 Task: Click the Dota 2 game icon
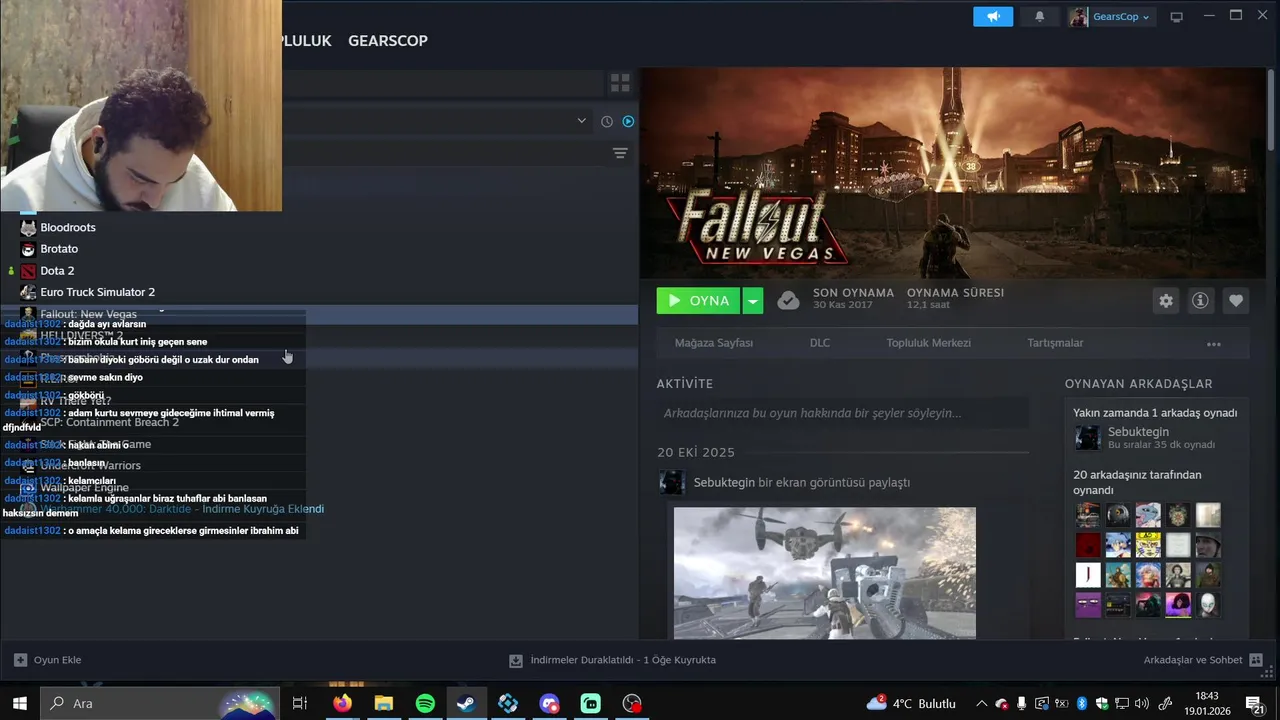28,271
